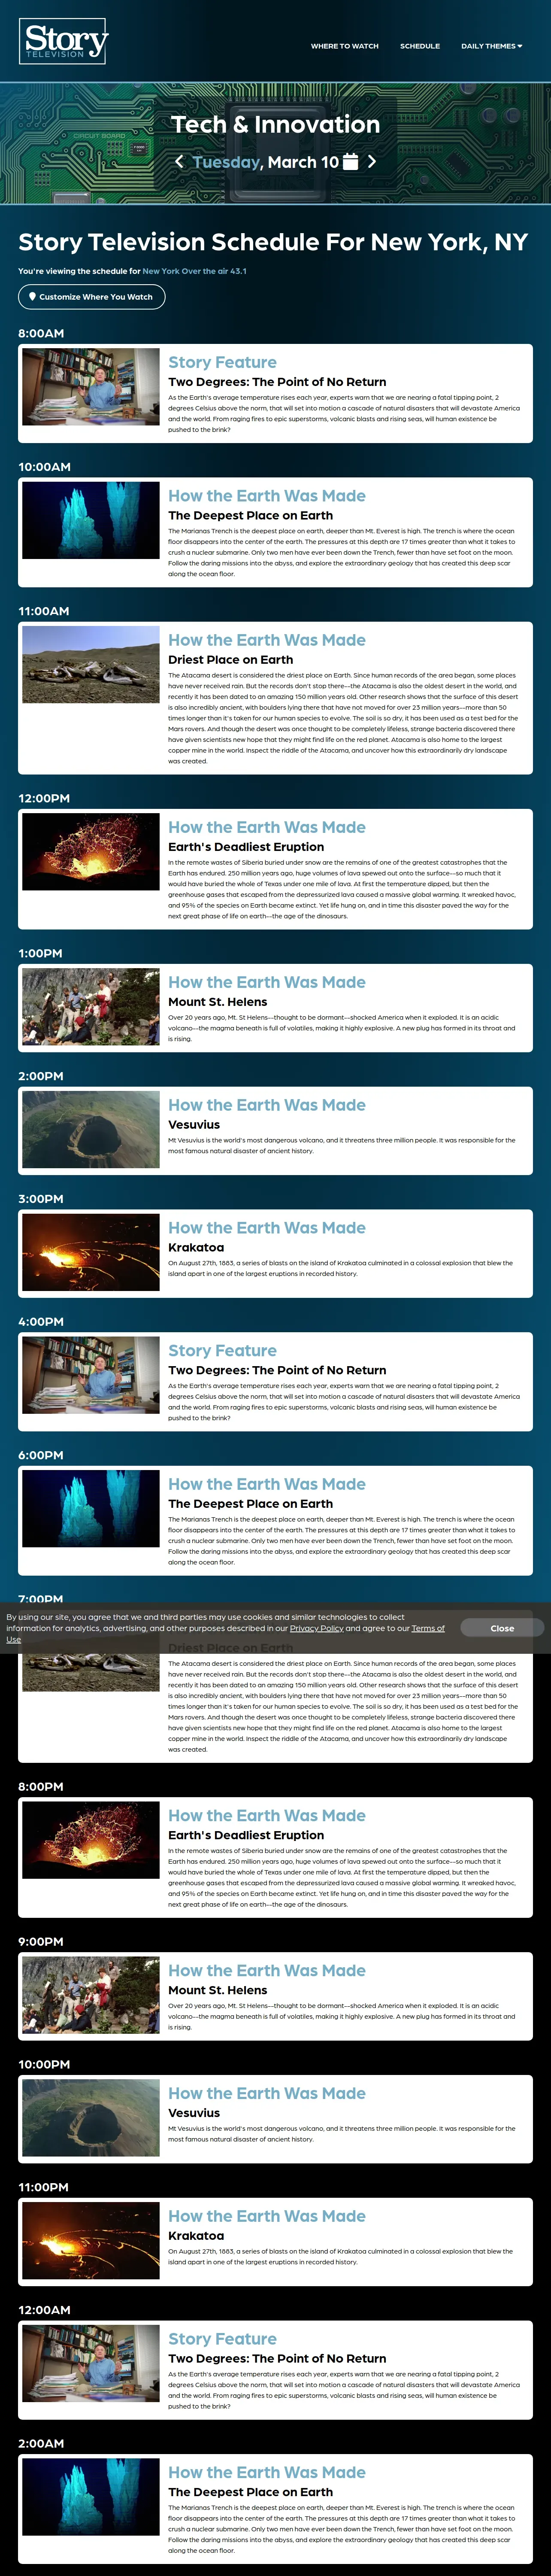
Task: Click 6:00PM How the Earth Was Made title
Action: point(267,1484)
